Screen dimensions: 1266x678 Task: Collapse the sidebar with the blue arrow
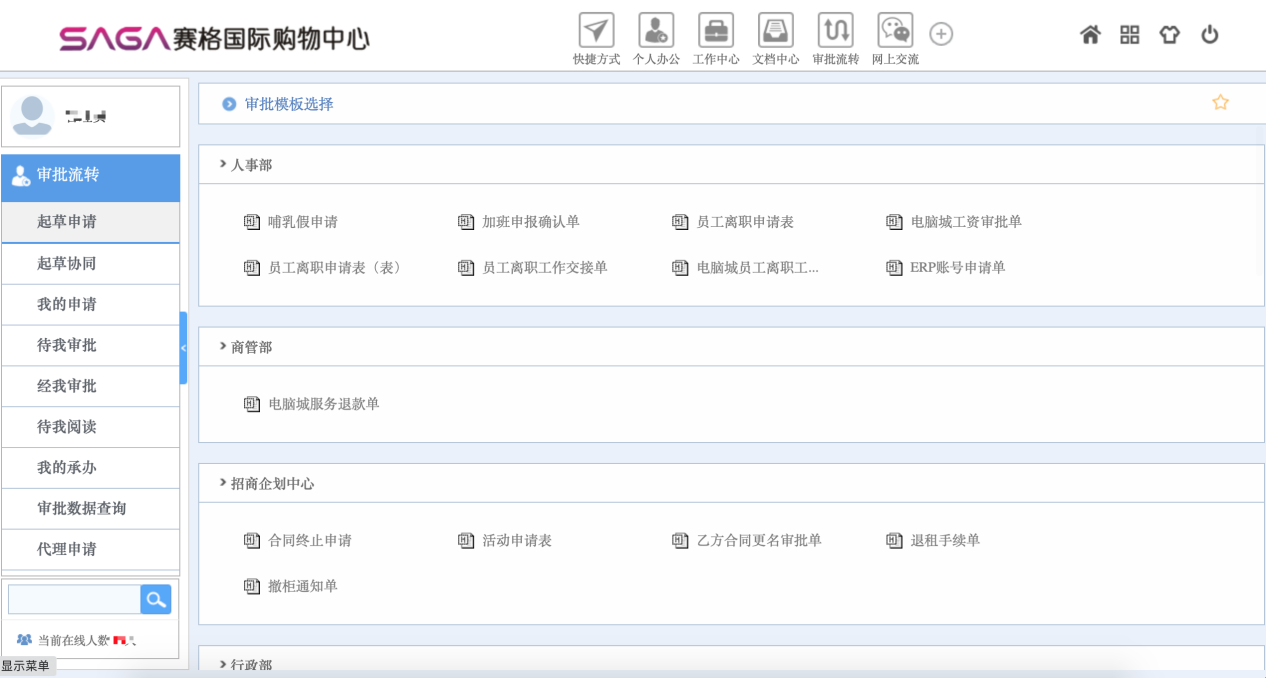[184, 350]
